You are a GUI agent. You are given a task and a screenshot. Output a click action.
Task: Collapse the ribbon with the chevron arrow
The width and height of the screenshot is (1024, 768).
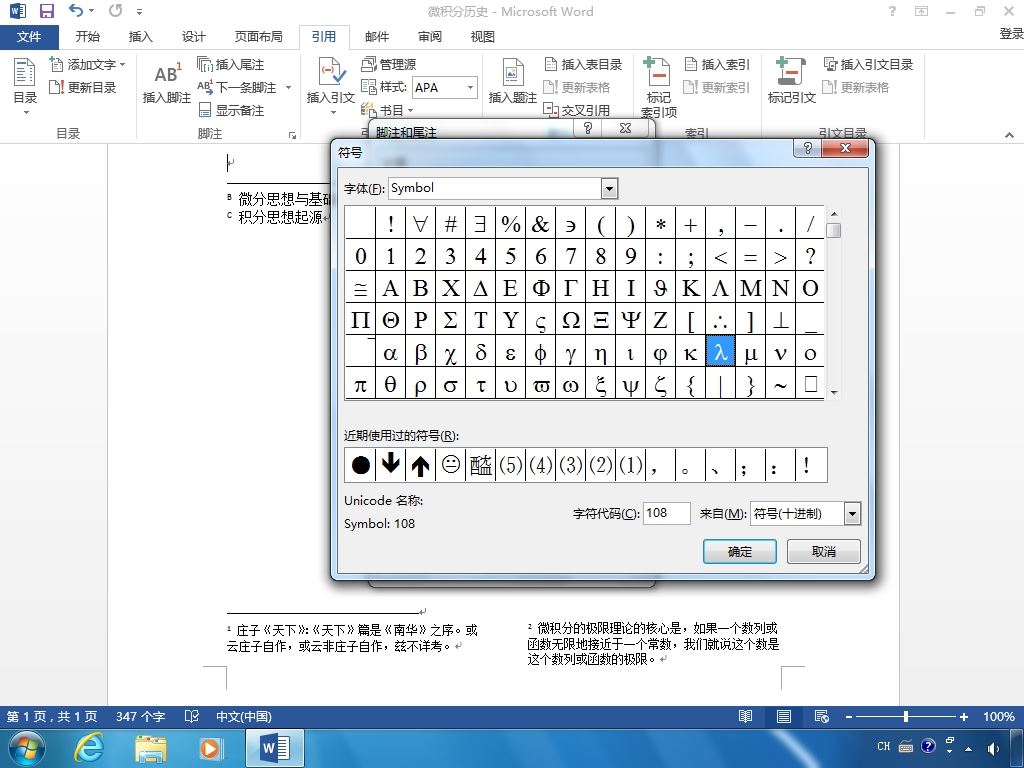point(1009,135)
